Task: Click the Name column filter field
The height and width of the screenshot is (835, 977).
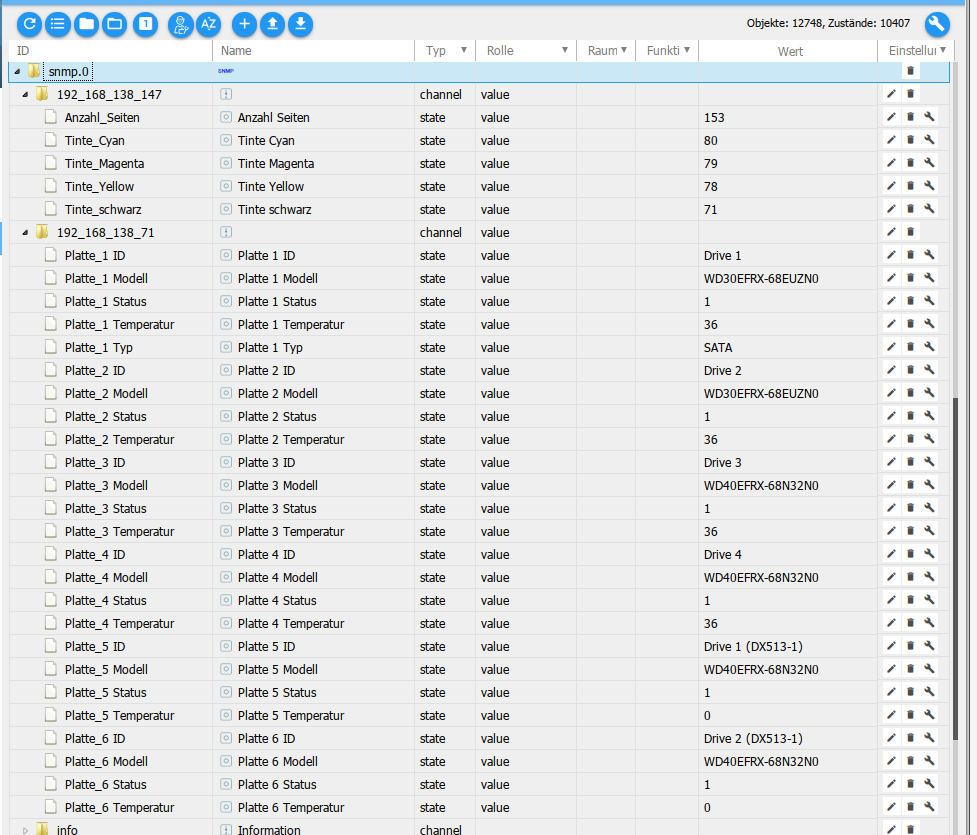Action: 314,50
